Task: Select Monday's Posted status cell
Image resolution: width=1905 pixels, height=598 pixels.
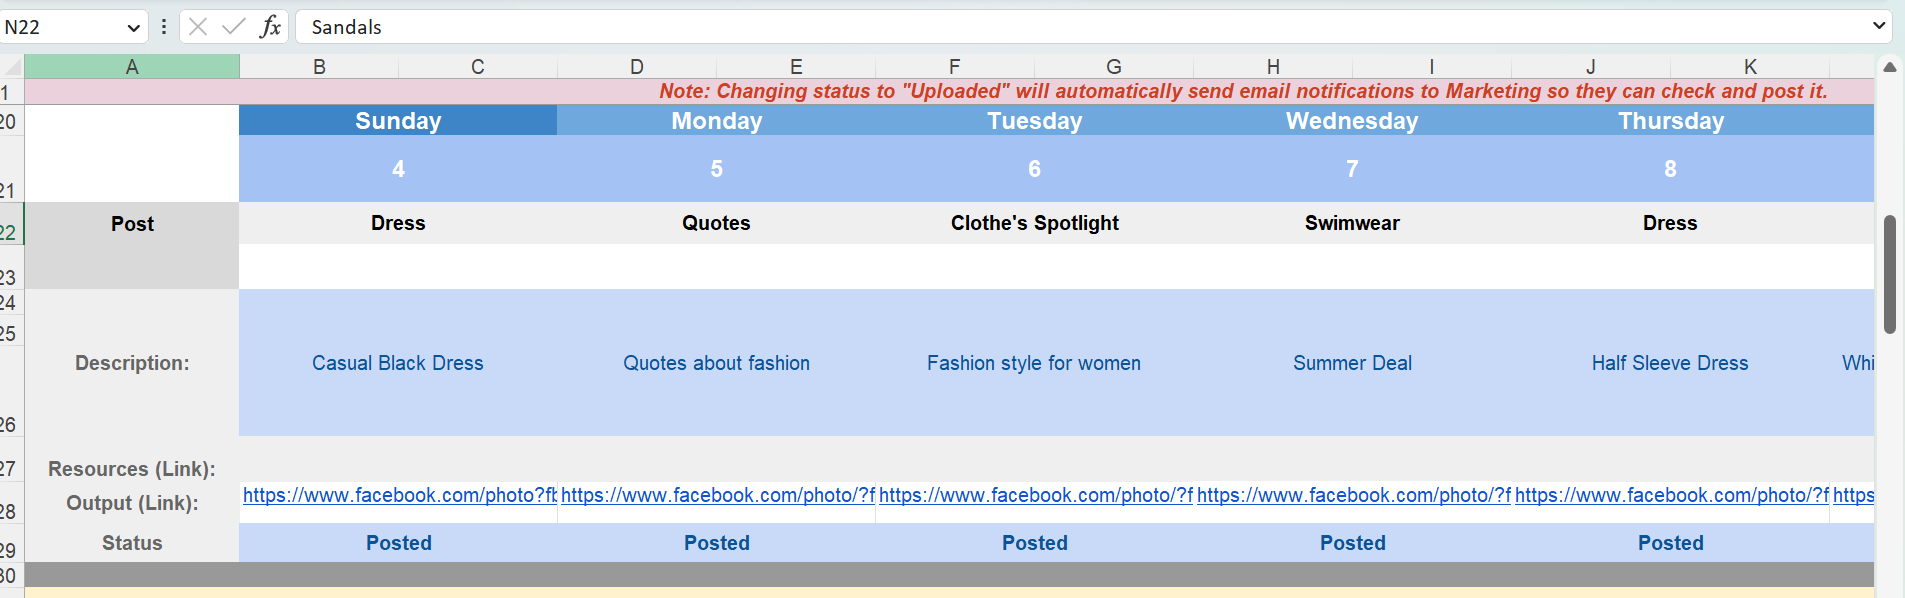Action: pos(716,543)
